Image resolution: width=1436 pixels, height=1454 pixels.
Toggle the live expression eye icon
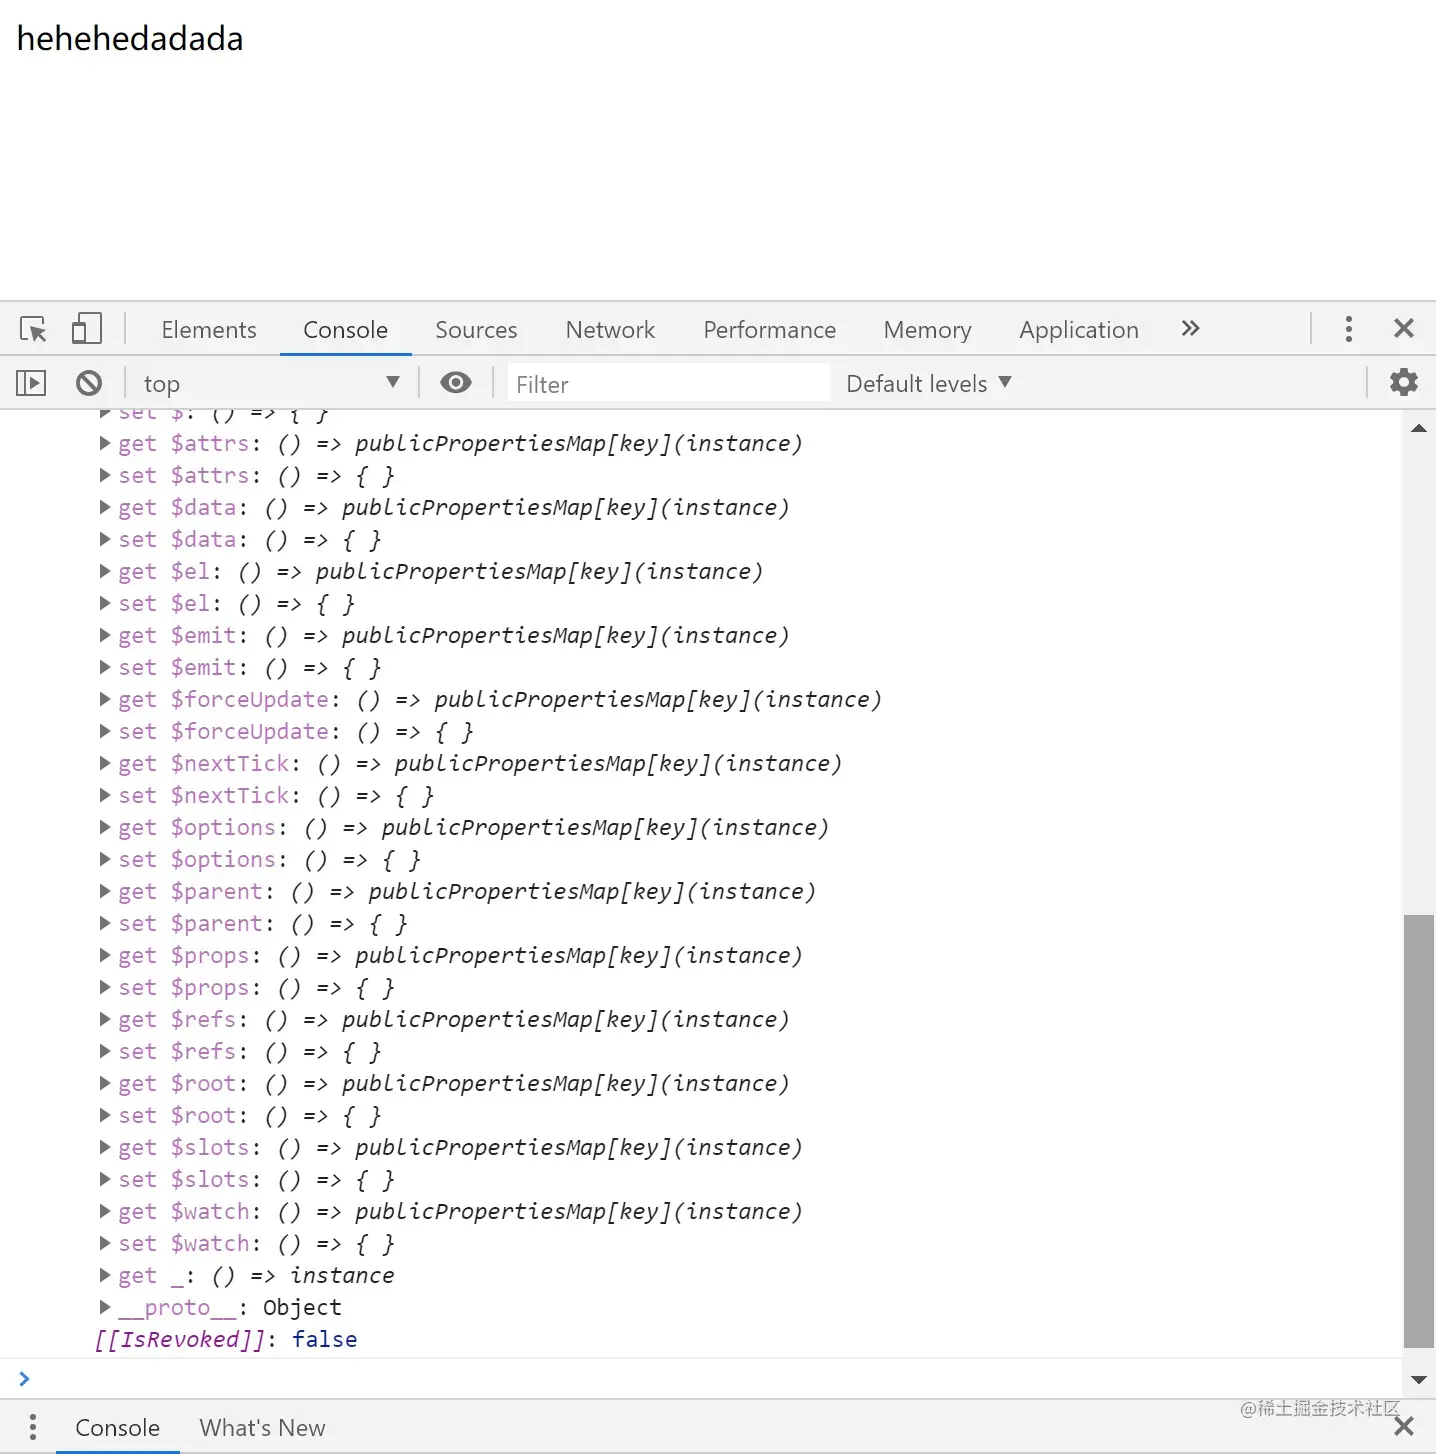click(456, 383)
